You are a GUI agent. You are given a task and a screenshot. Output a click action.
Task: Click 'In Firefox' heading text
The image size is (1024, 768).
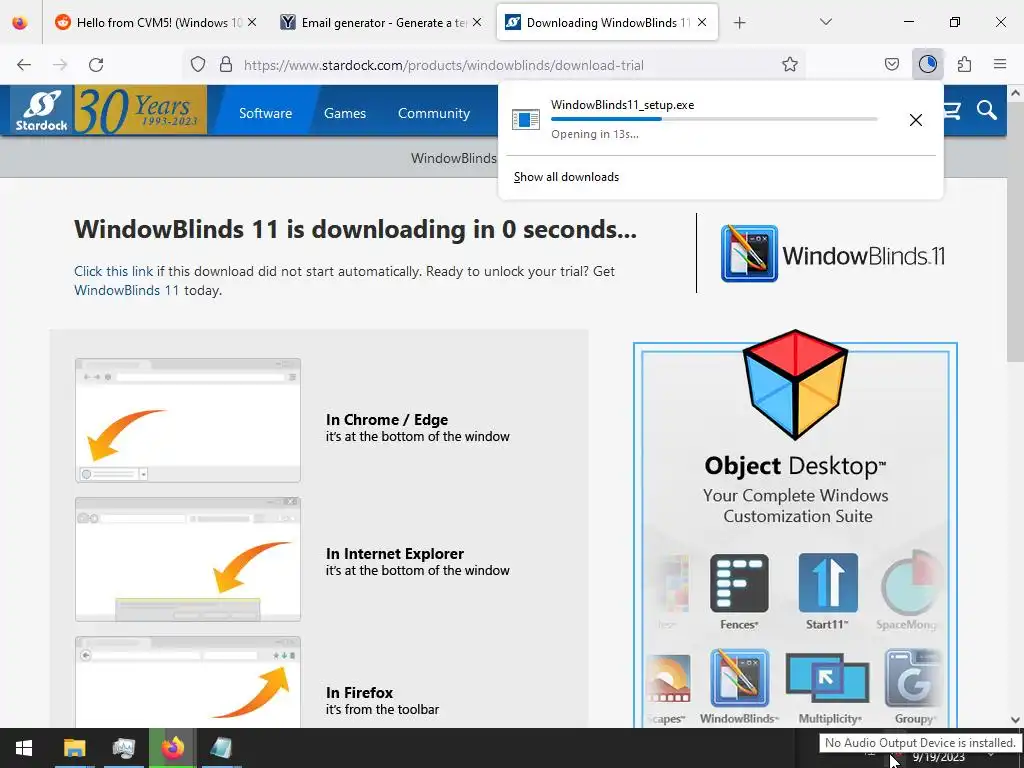pyautogui.click(x=360, y=692)
